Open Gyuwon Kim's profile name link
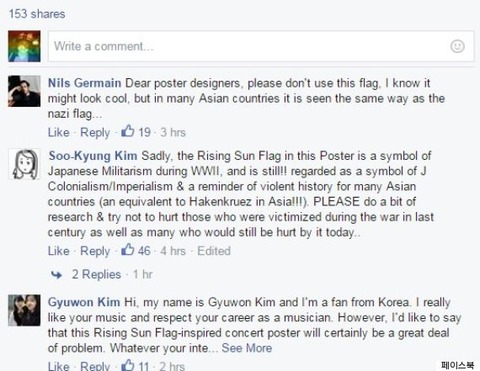 [x=84, y=302]
